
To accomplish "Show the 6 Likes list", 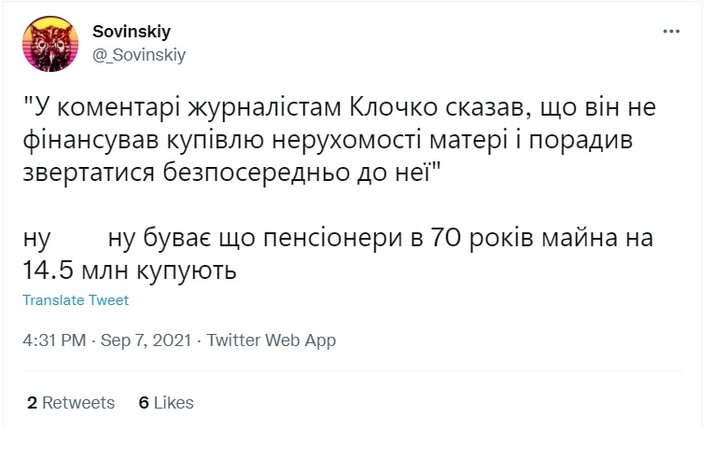I will 166,403.
